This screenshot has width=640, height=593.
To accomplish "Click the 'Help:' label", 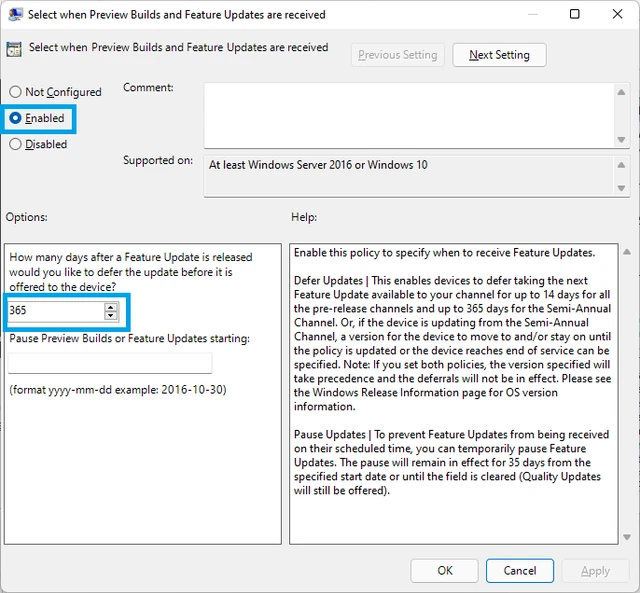I will tap(304, 217).
